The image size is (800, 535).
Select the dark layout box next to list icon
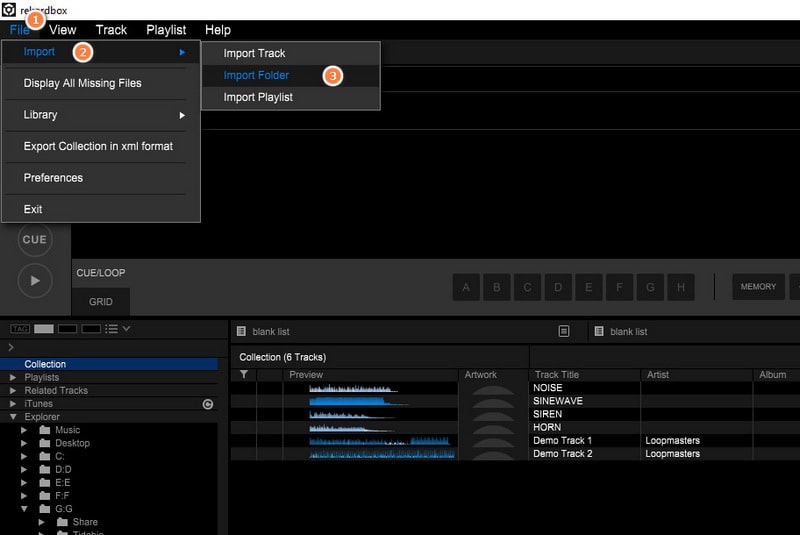click(x=91, y=329)
